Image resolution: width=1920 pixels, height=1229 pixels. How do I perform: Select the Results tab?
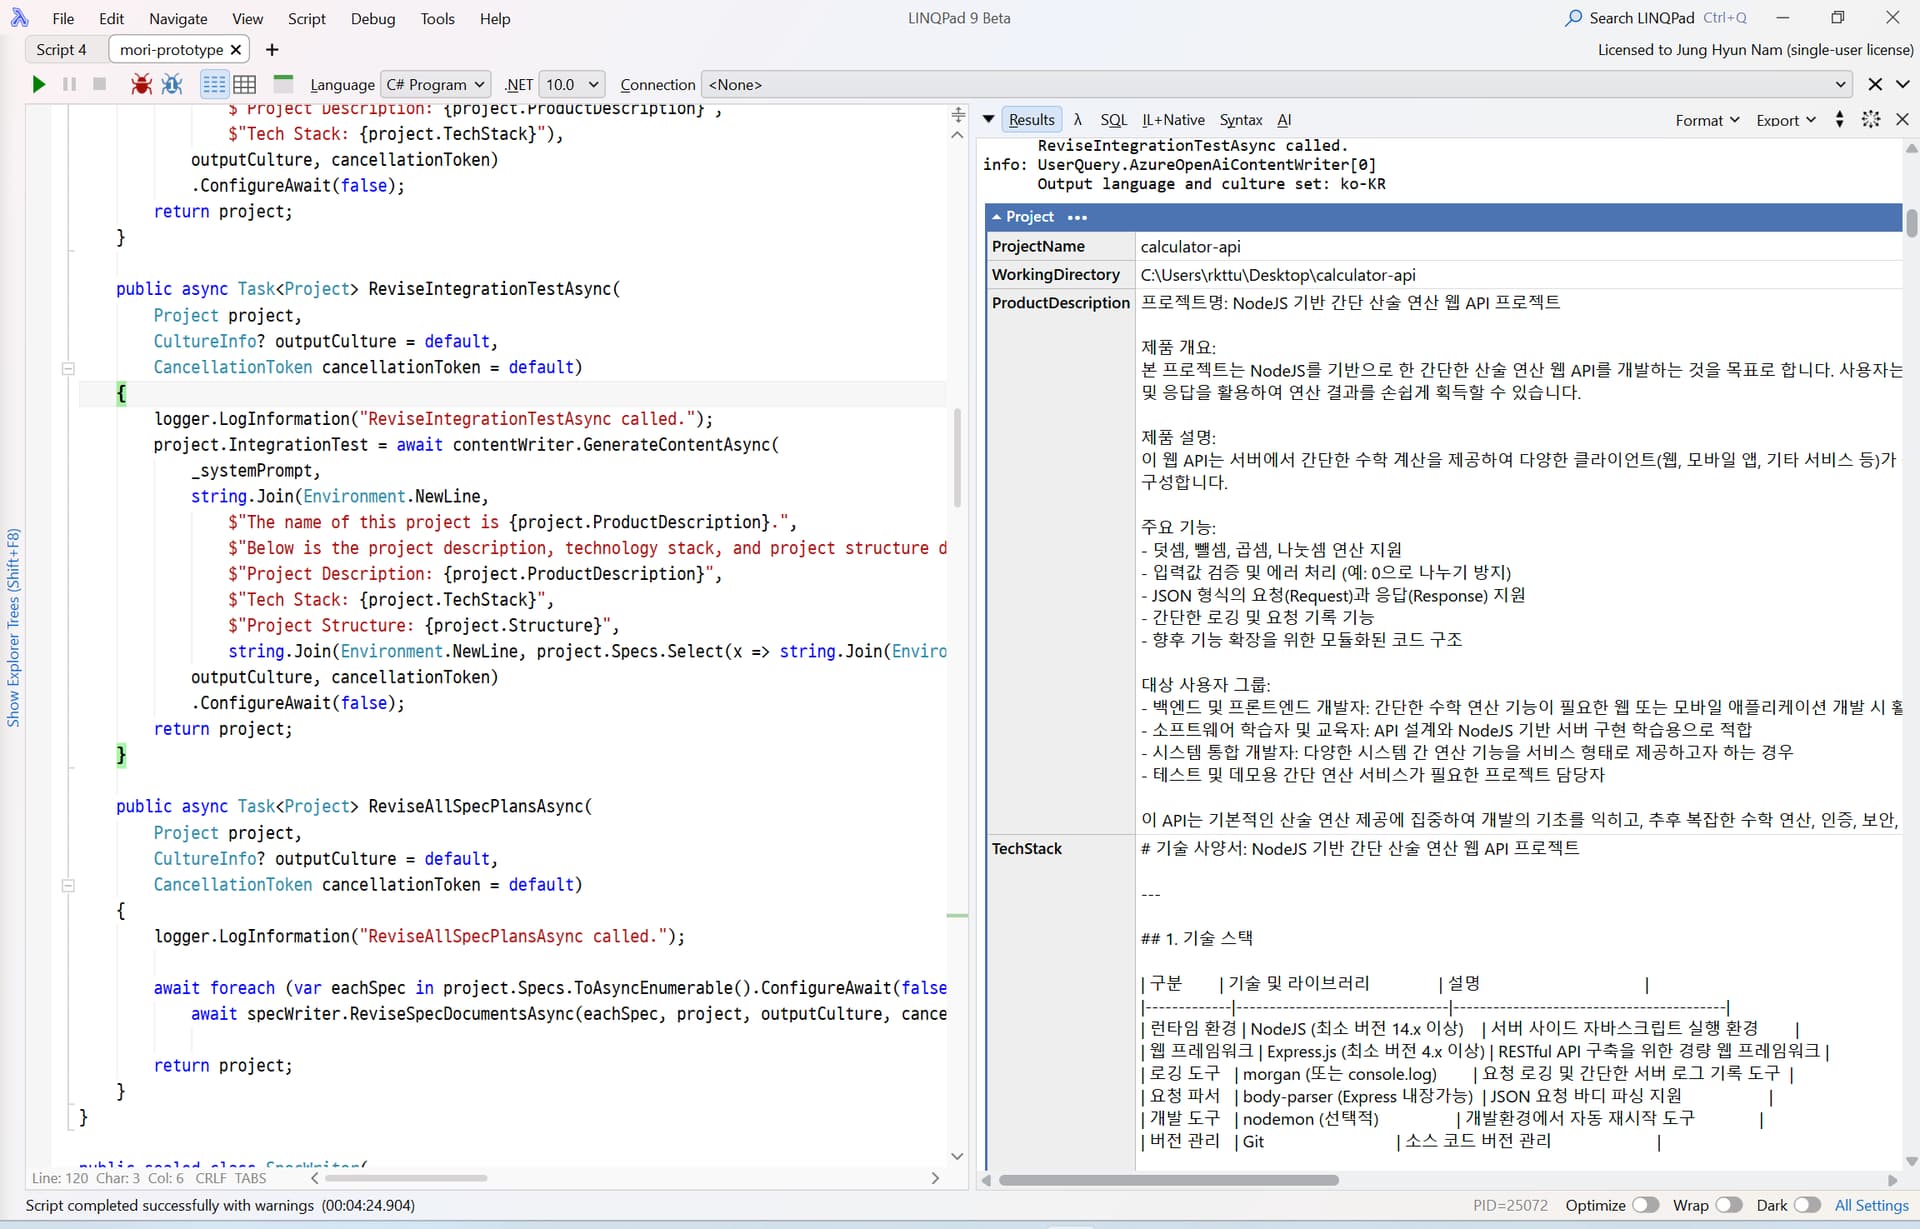click(x=1031, y=119)
